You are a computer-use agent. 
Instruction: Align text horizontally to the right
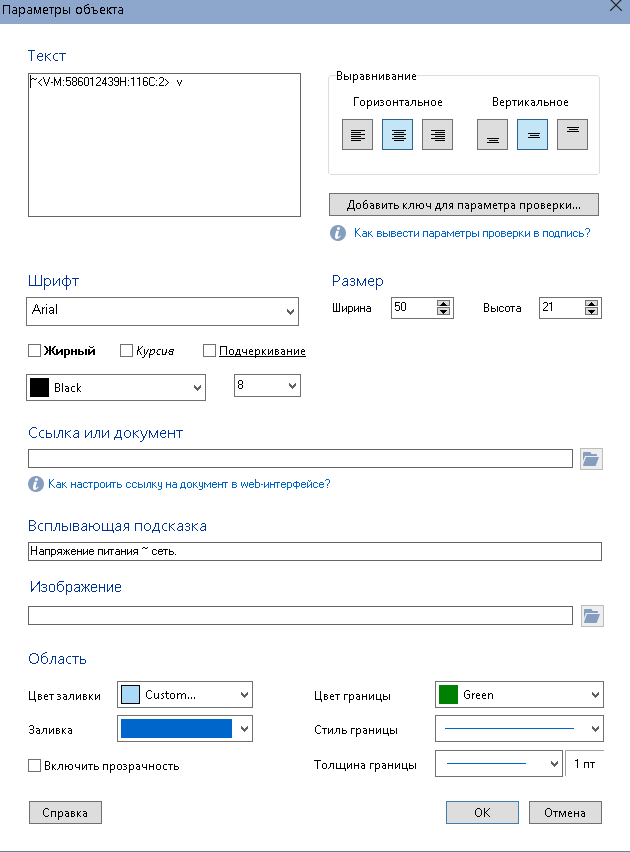click(437, 134)
